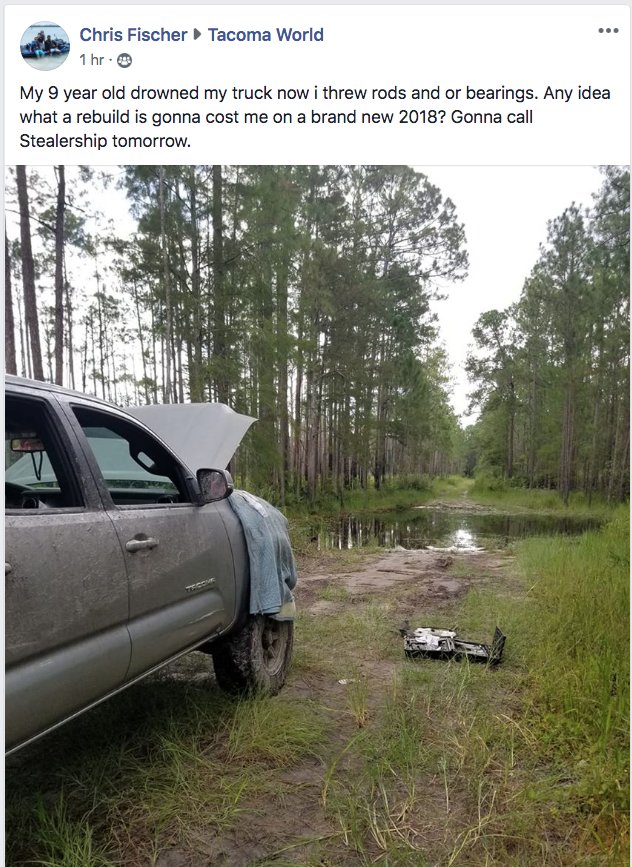This screenshot has height=867, width=632.
Task: Open the post permalink via 1 hr timestamp
Action: point(91,60)
